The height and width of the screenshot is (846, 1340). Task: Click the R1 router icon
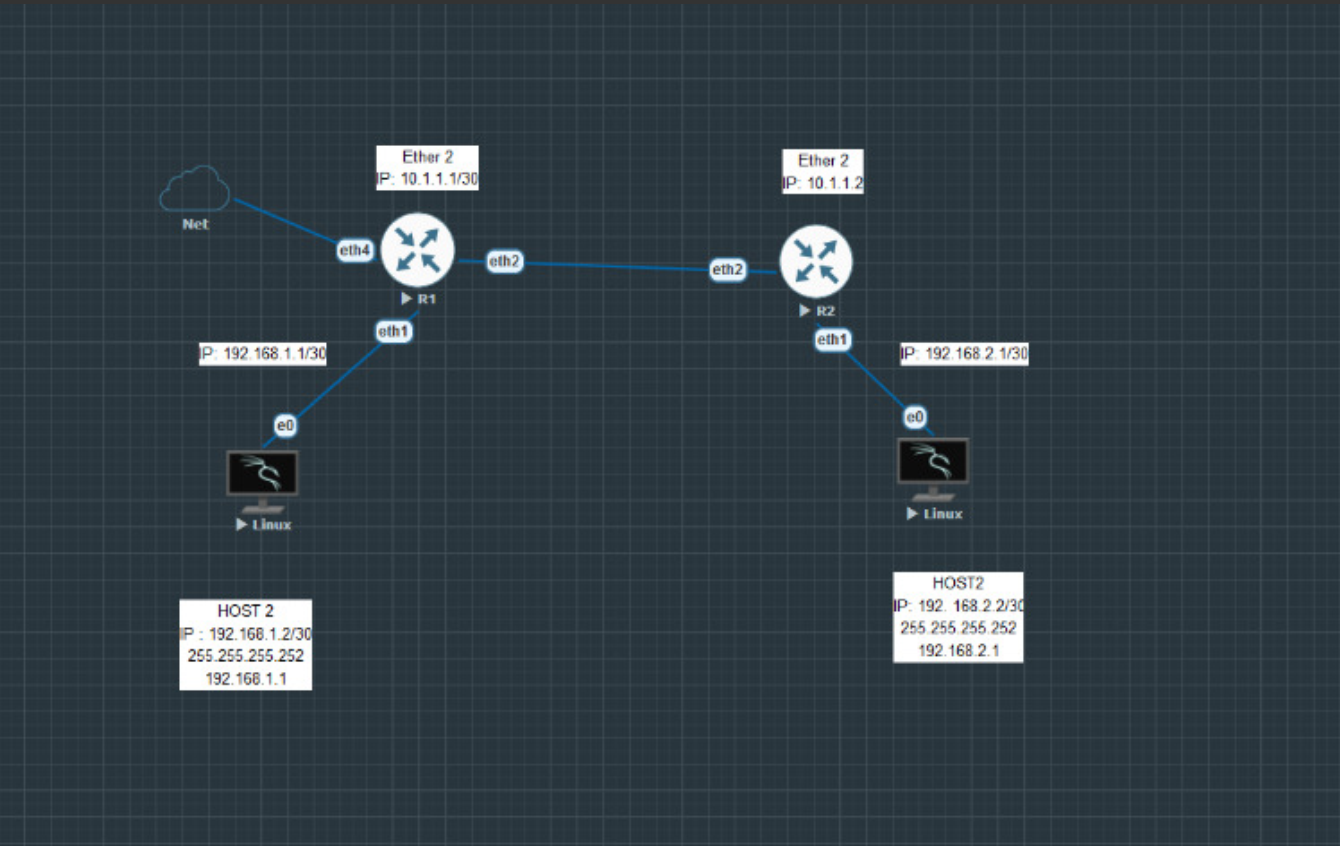pos(417,250)
